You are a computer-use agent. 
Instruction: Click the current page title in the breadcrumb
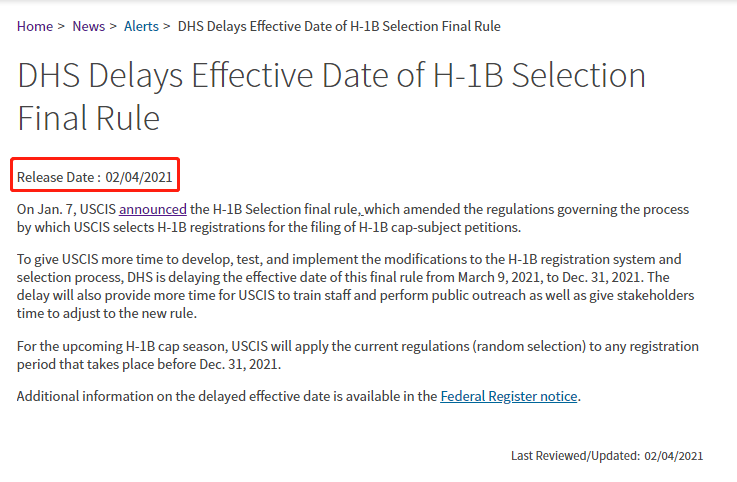point(339,26)
